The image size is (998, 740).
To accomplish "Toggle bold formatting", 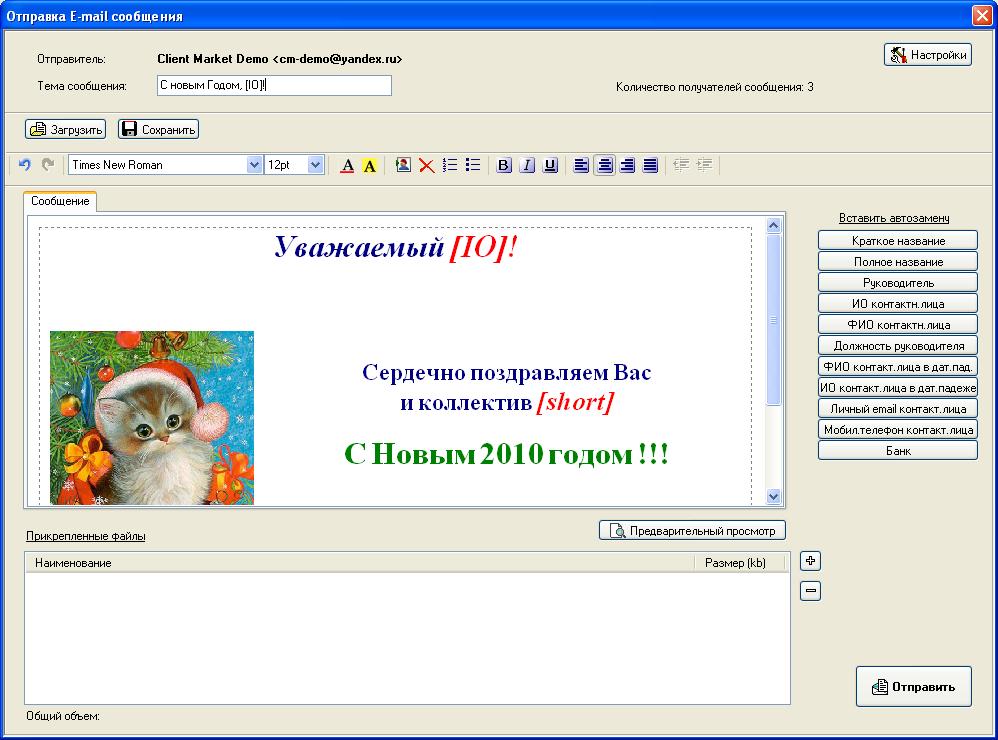I will 503,165.
